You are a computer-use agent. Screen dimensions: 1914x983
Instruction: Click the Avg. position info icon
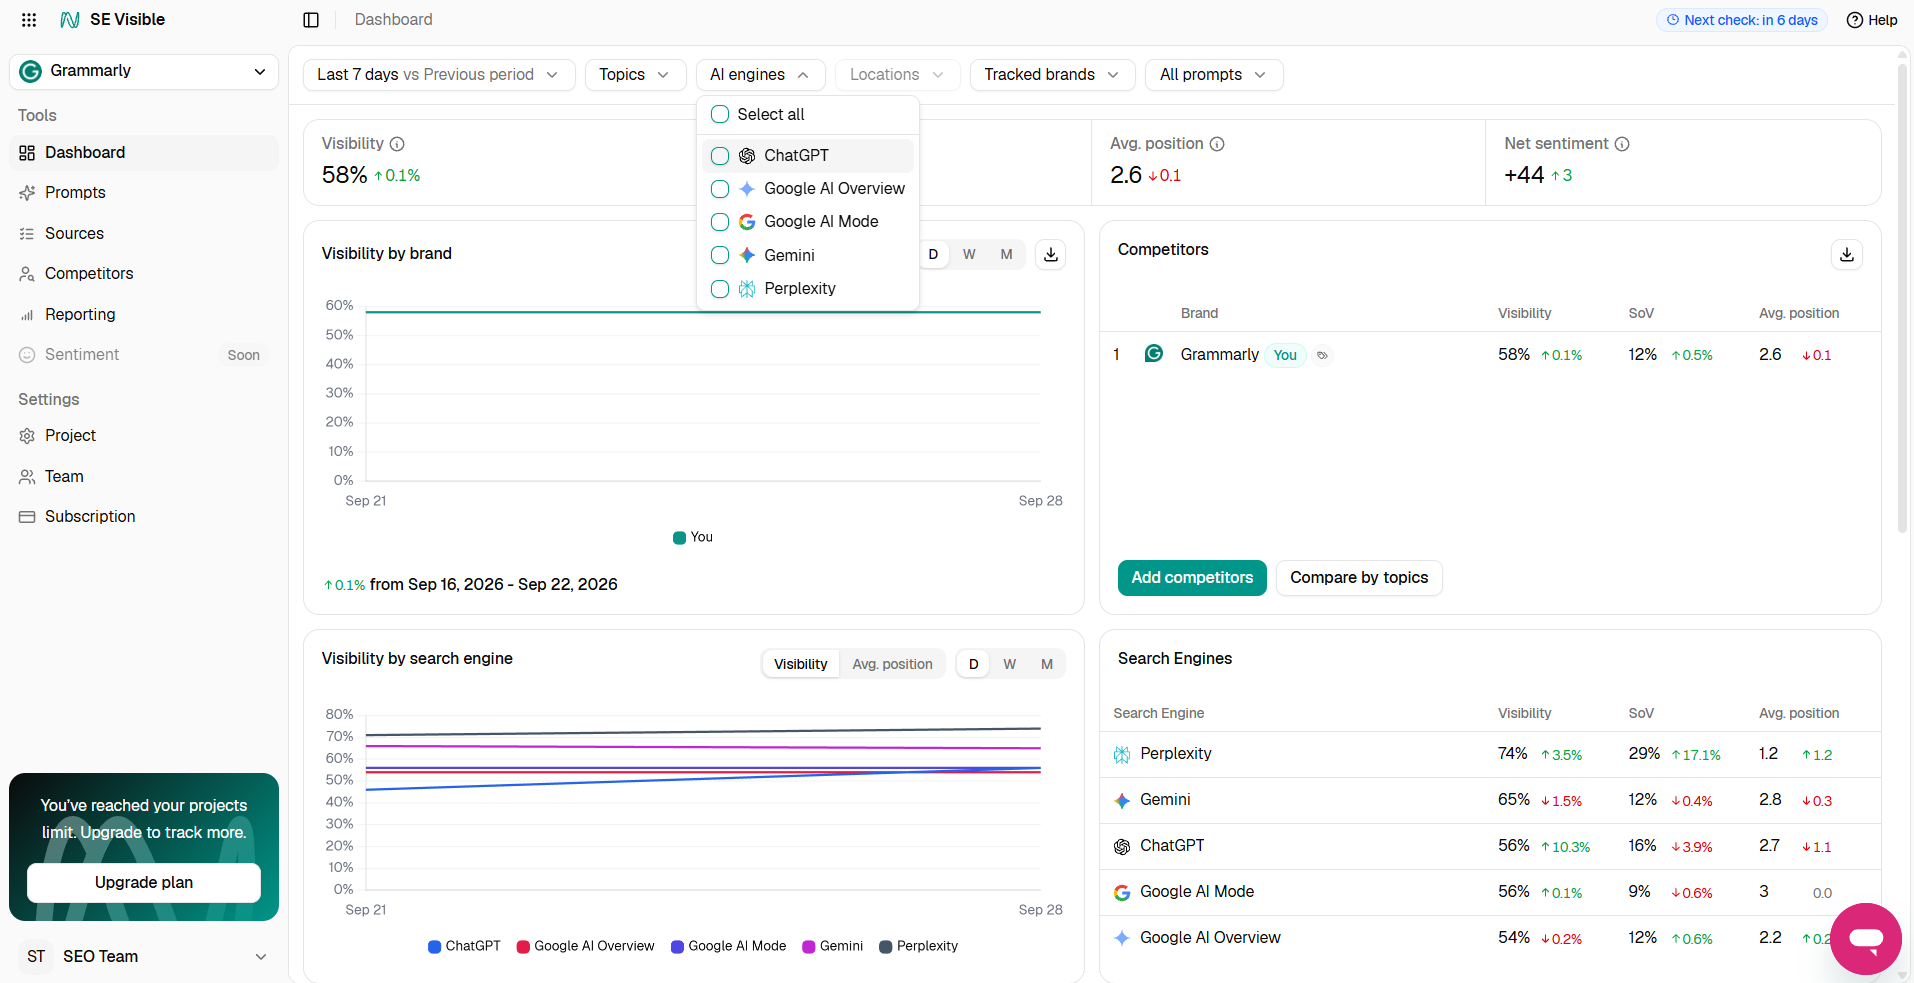pyautogui.click(x=1217, y=144)
